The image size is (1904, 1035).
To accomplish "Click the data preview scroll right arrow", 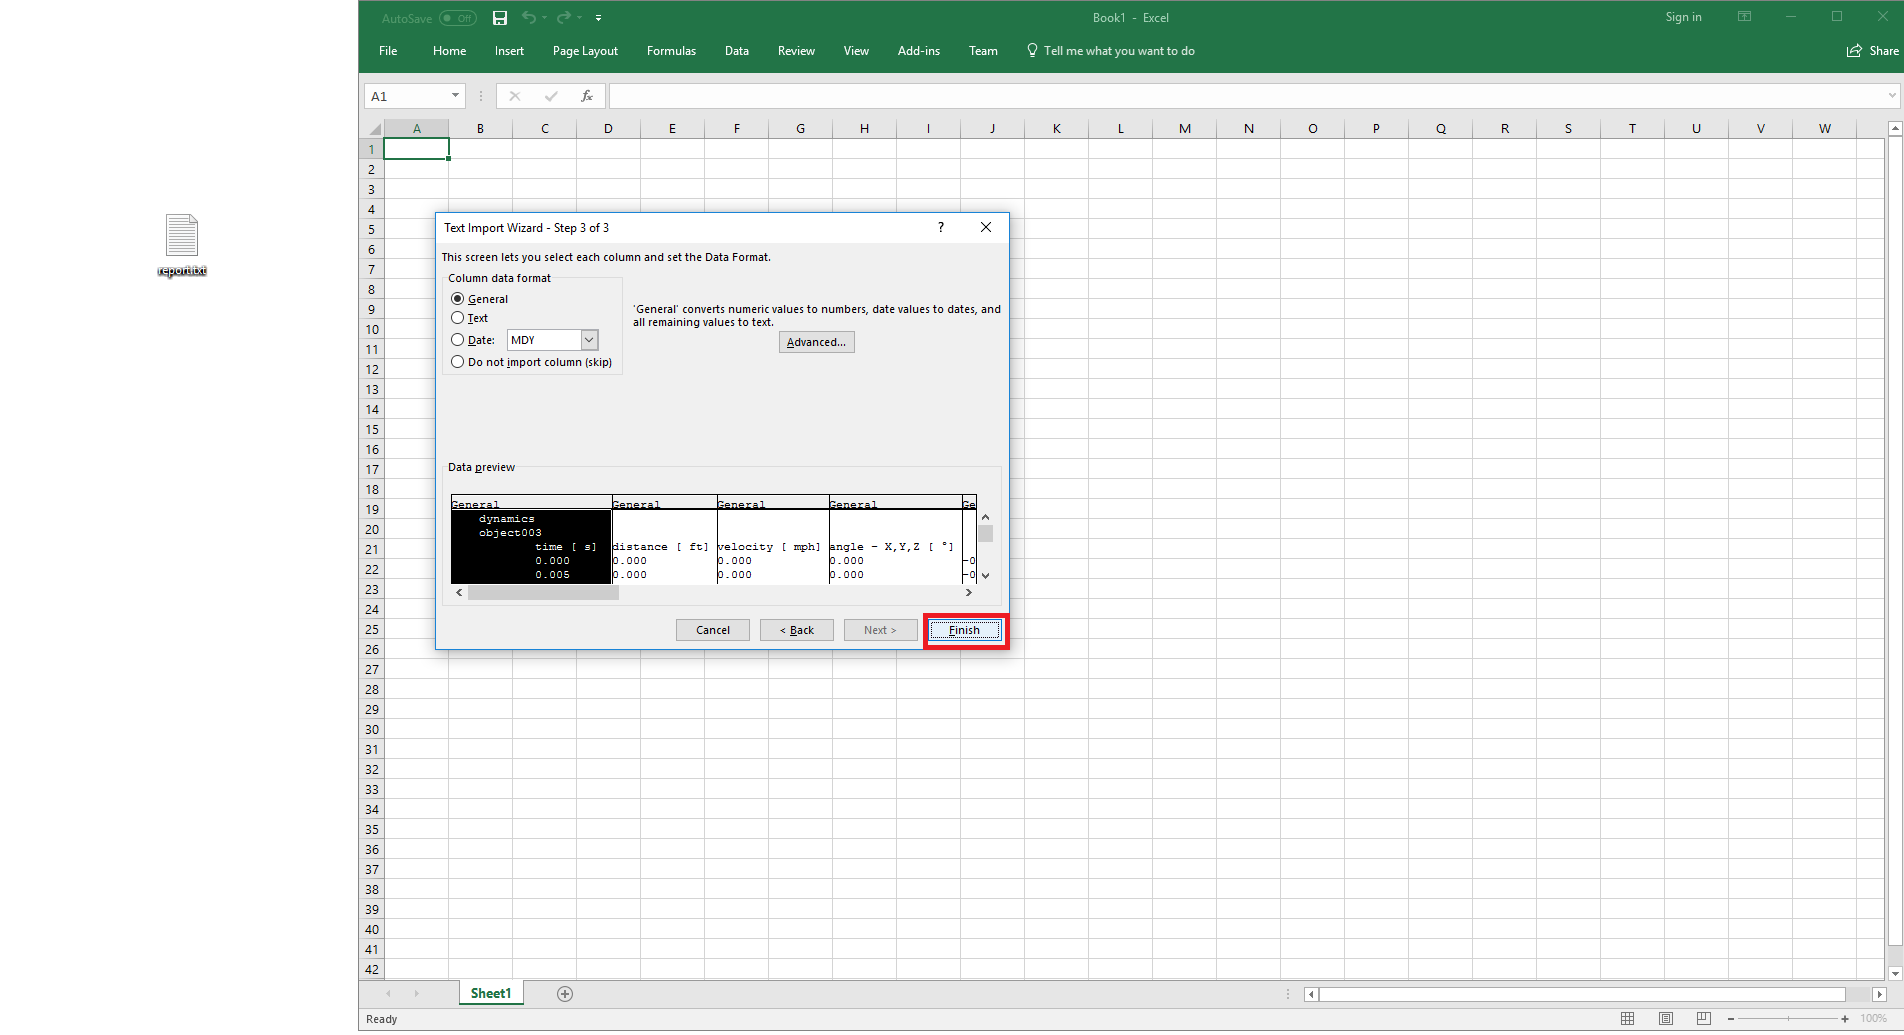I will (x=969, y=592).
